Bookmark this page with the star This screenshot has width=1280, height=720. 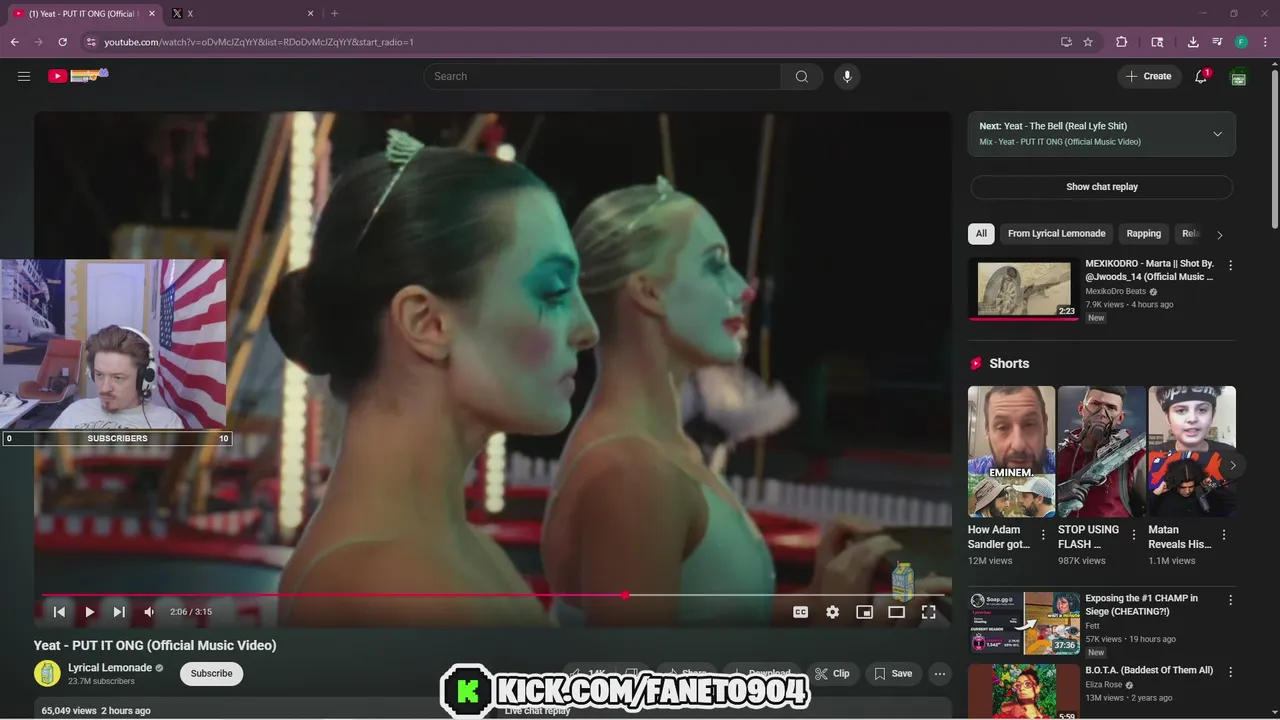point(1088,42)
